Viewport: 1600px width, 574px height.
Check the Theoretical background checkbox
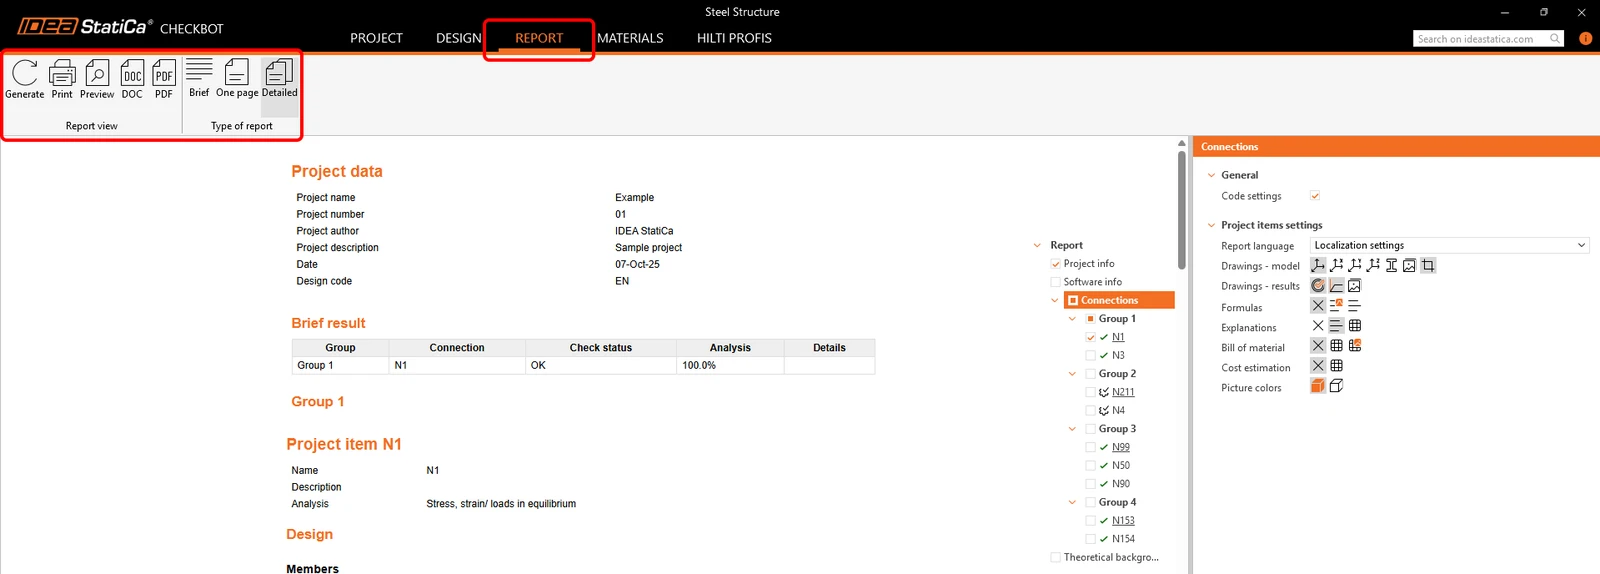(x=1055, y=557)
